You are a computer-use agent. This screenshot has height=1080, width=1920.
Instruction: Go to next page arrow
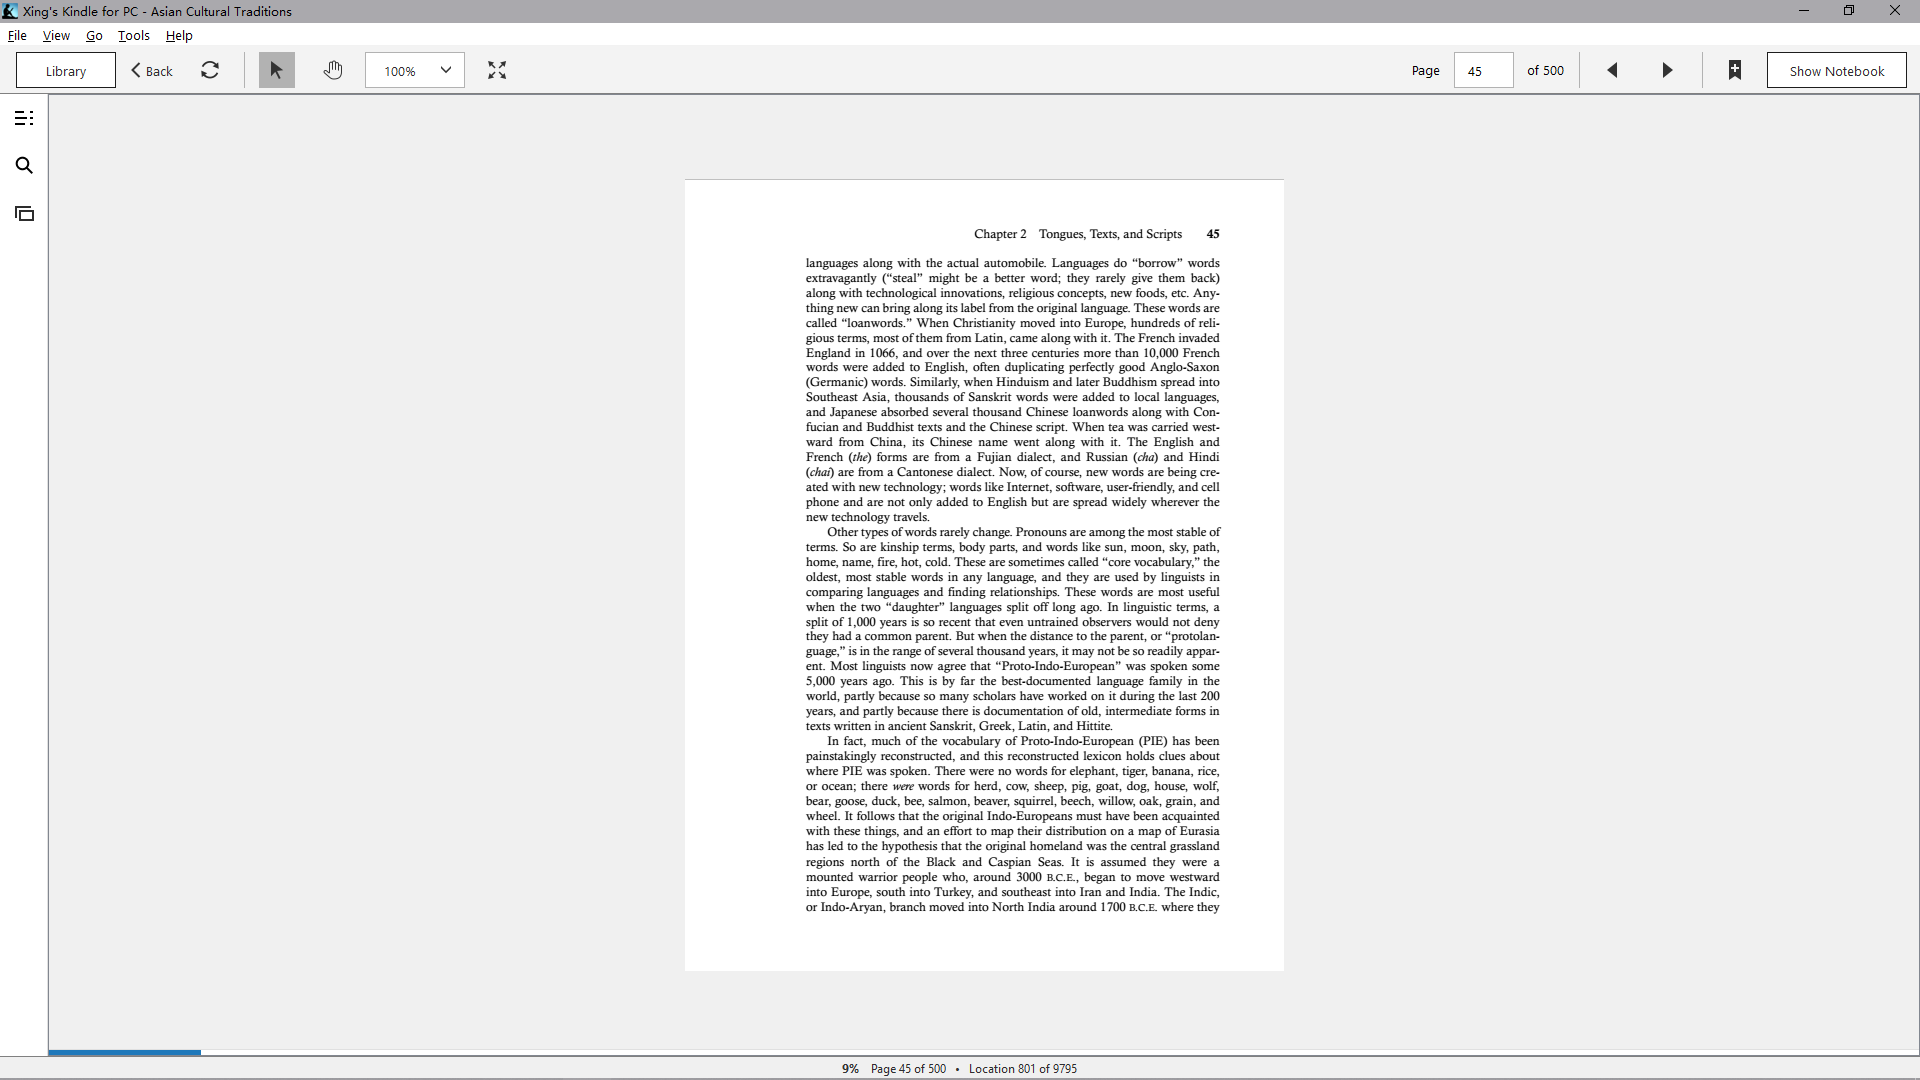(x=1667, y=70)
